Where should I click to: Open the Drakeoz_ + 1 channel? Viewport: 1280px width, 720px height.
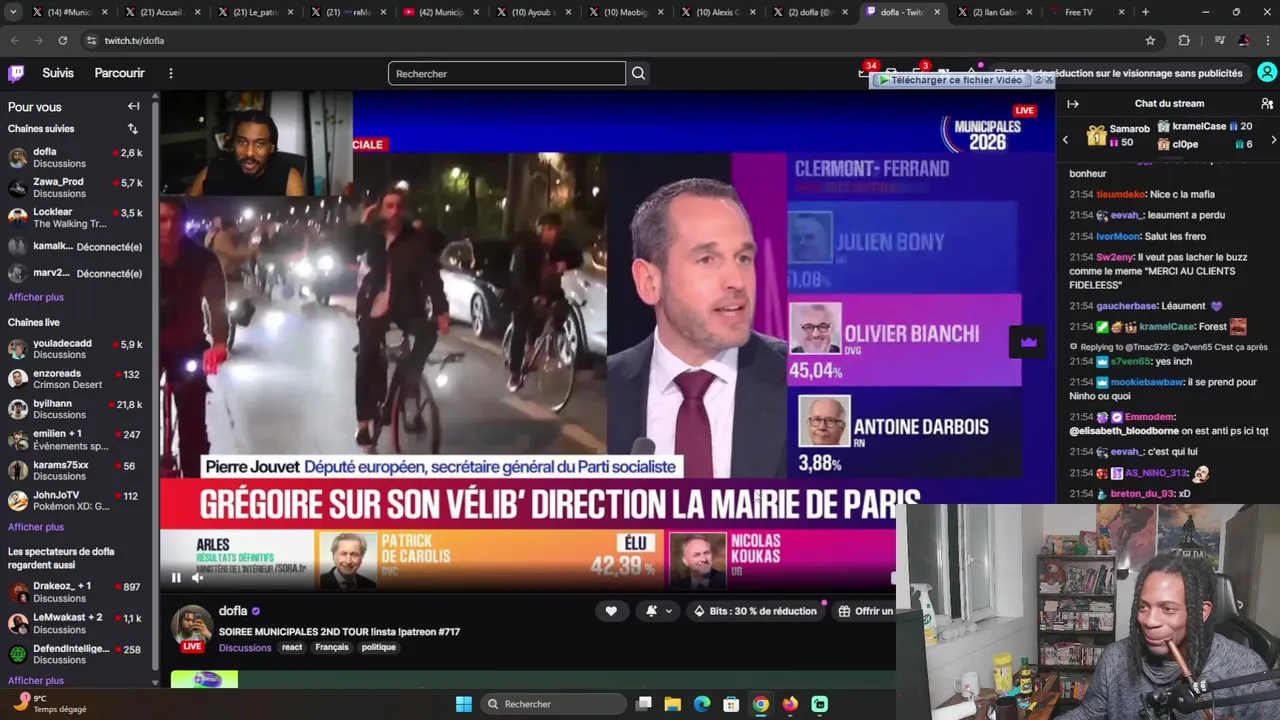(76, 592)
